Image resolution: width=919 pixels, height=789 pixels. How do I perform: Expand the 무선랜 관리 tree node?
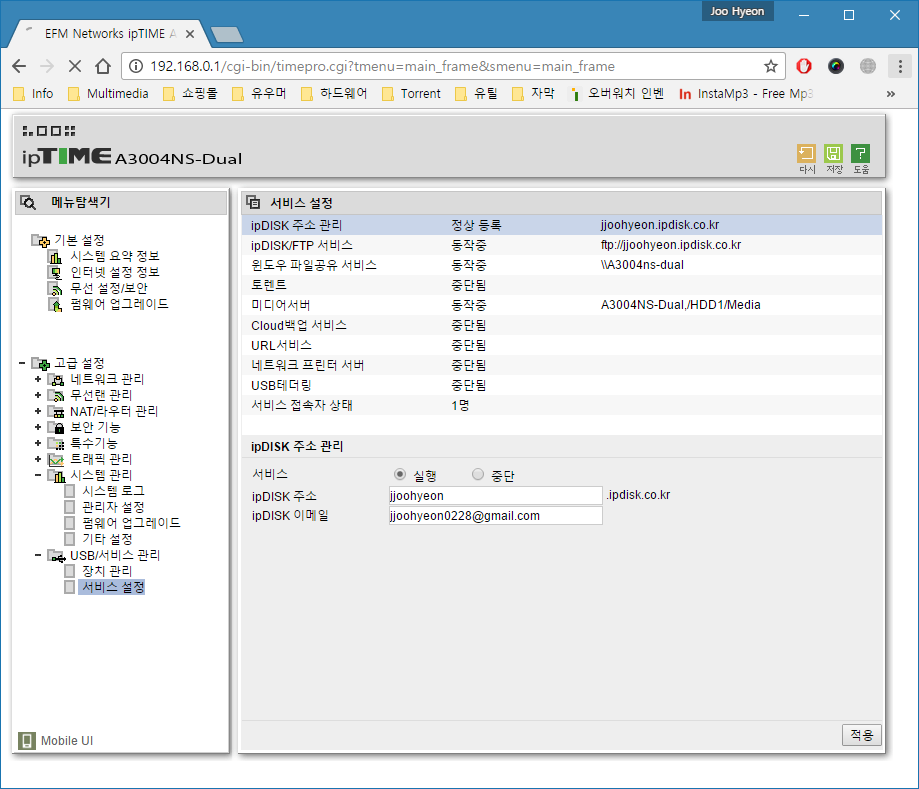(x=38, y=395)
